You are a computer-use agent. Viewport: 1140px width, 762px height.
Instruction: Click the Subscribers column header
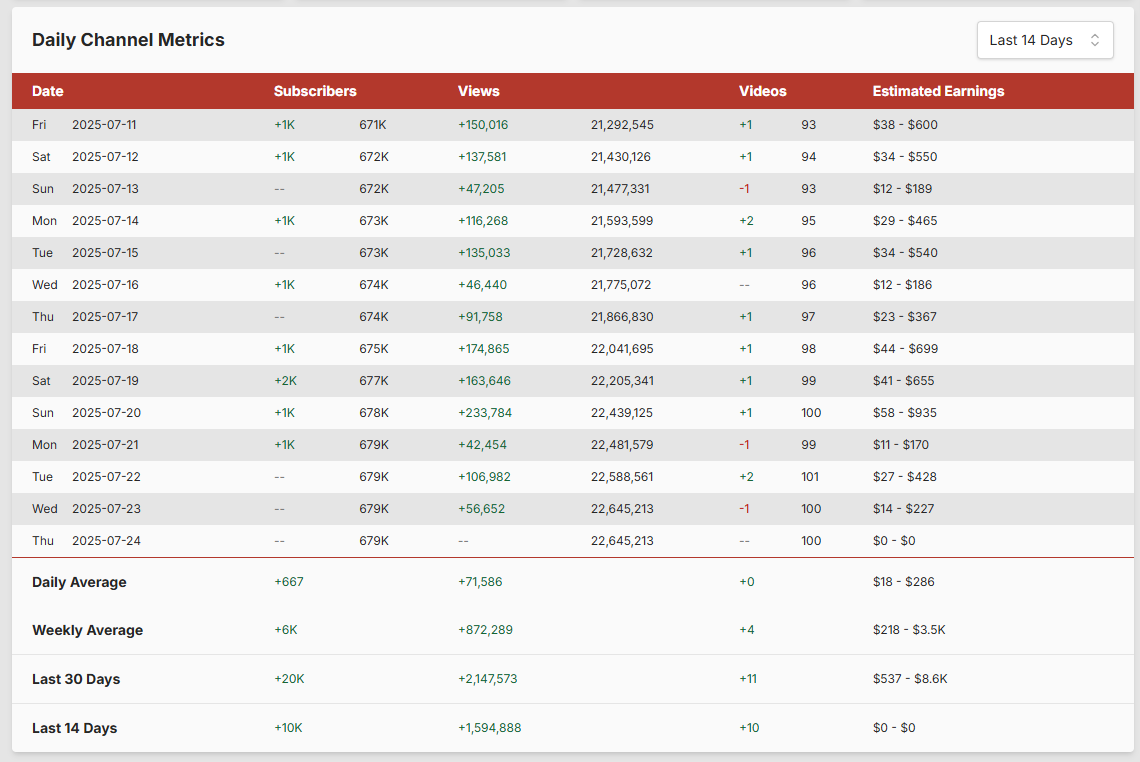tap(315, 91)
